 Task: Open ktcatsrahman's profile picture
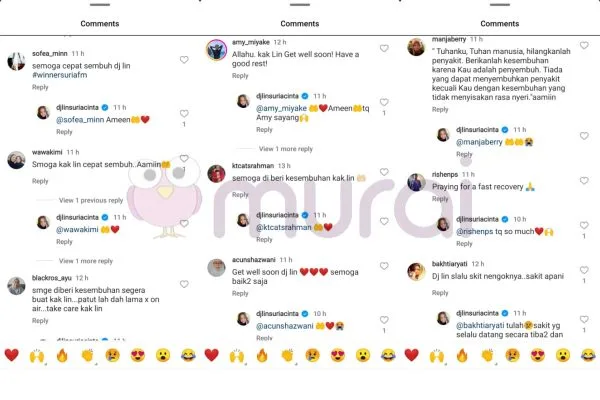pyautogui.click(x=216, y=174)
